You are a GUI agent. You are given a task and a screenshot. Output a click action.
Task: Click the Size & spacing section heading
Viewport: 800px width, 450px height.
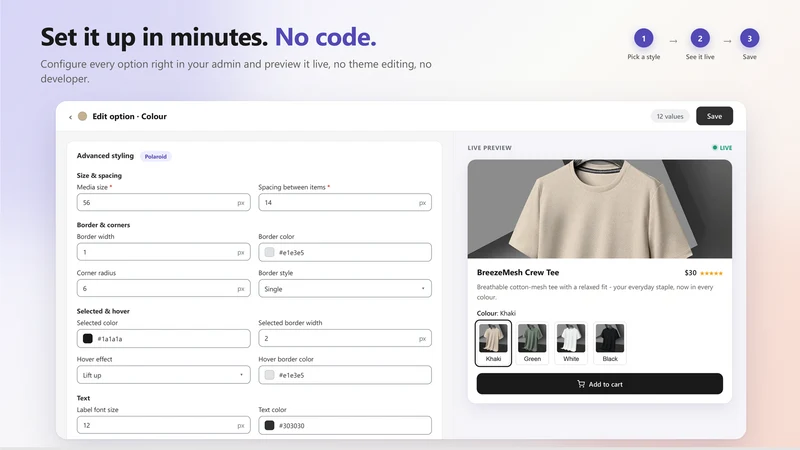[99, 176]
